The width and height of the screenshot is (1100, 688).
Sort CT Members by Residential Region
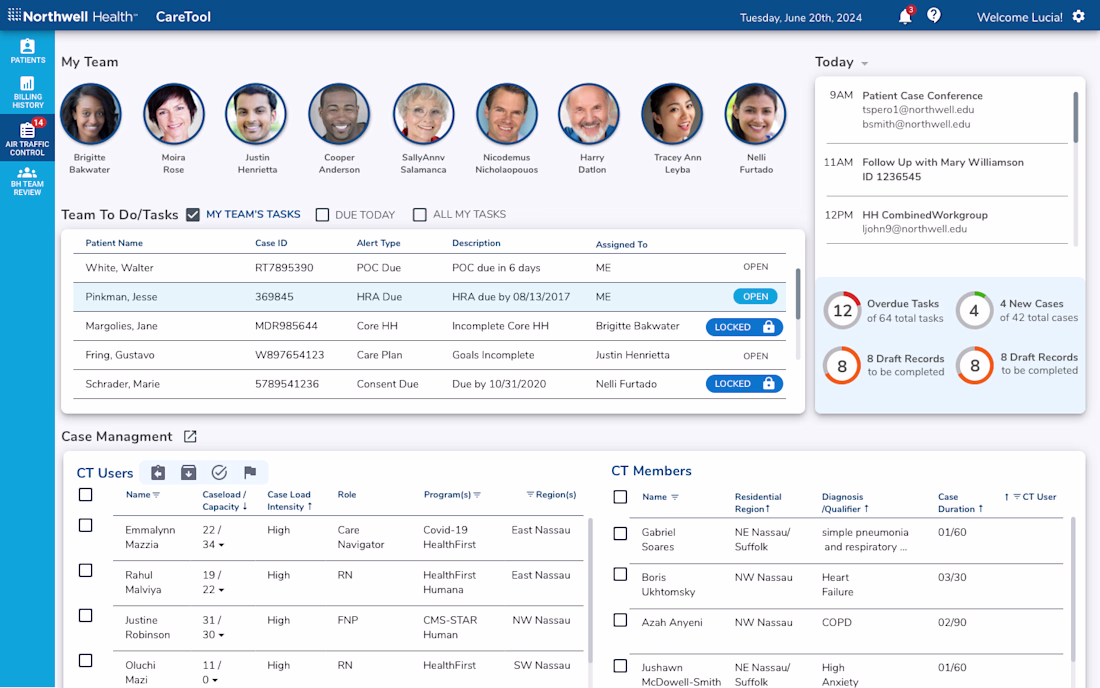tap(768, 508)
